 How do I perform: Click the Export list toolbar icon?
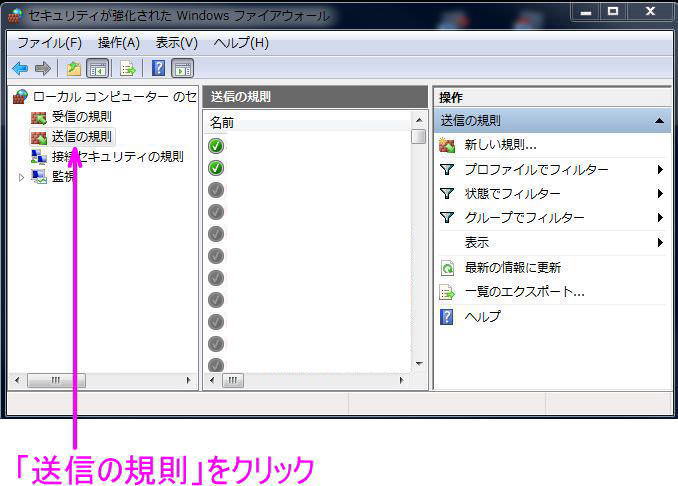[x=128, y=68]
